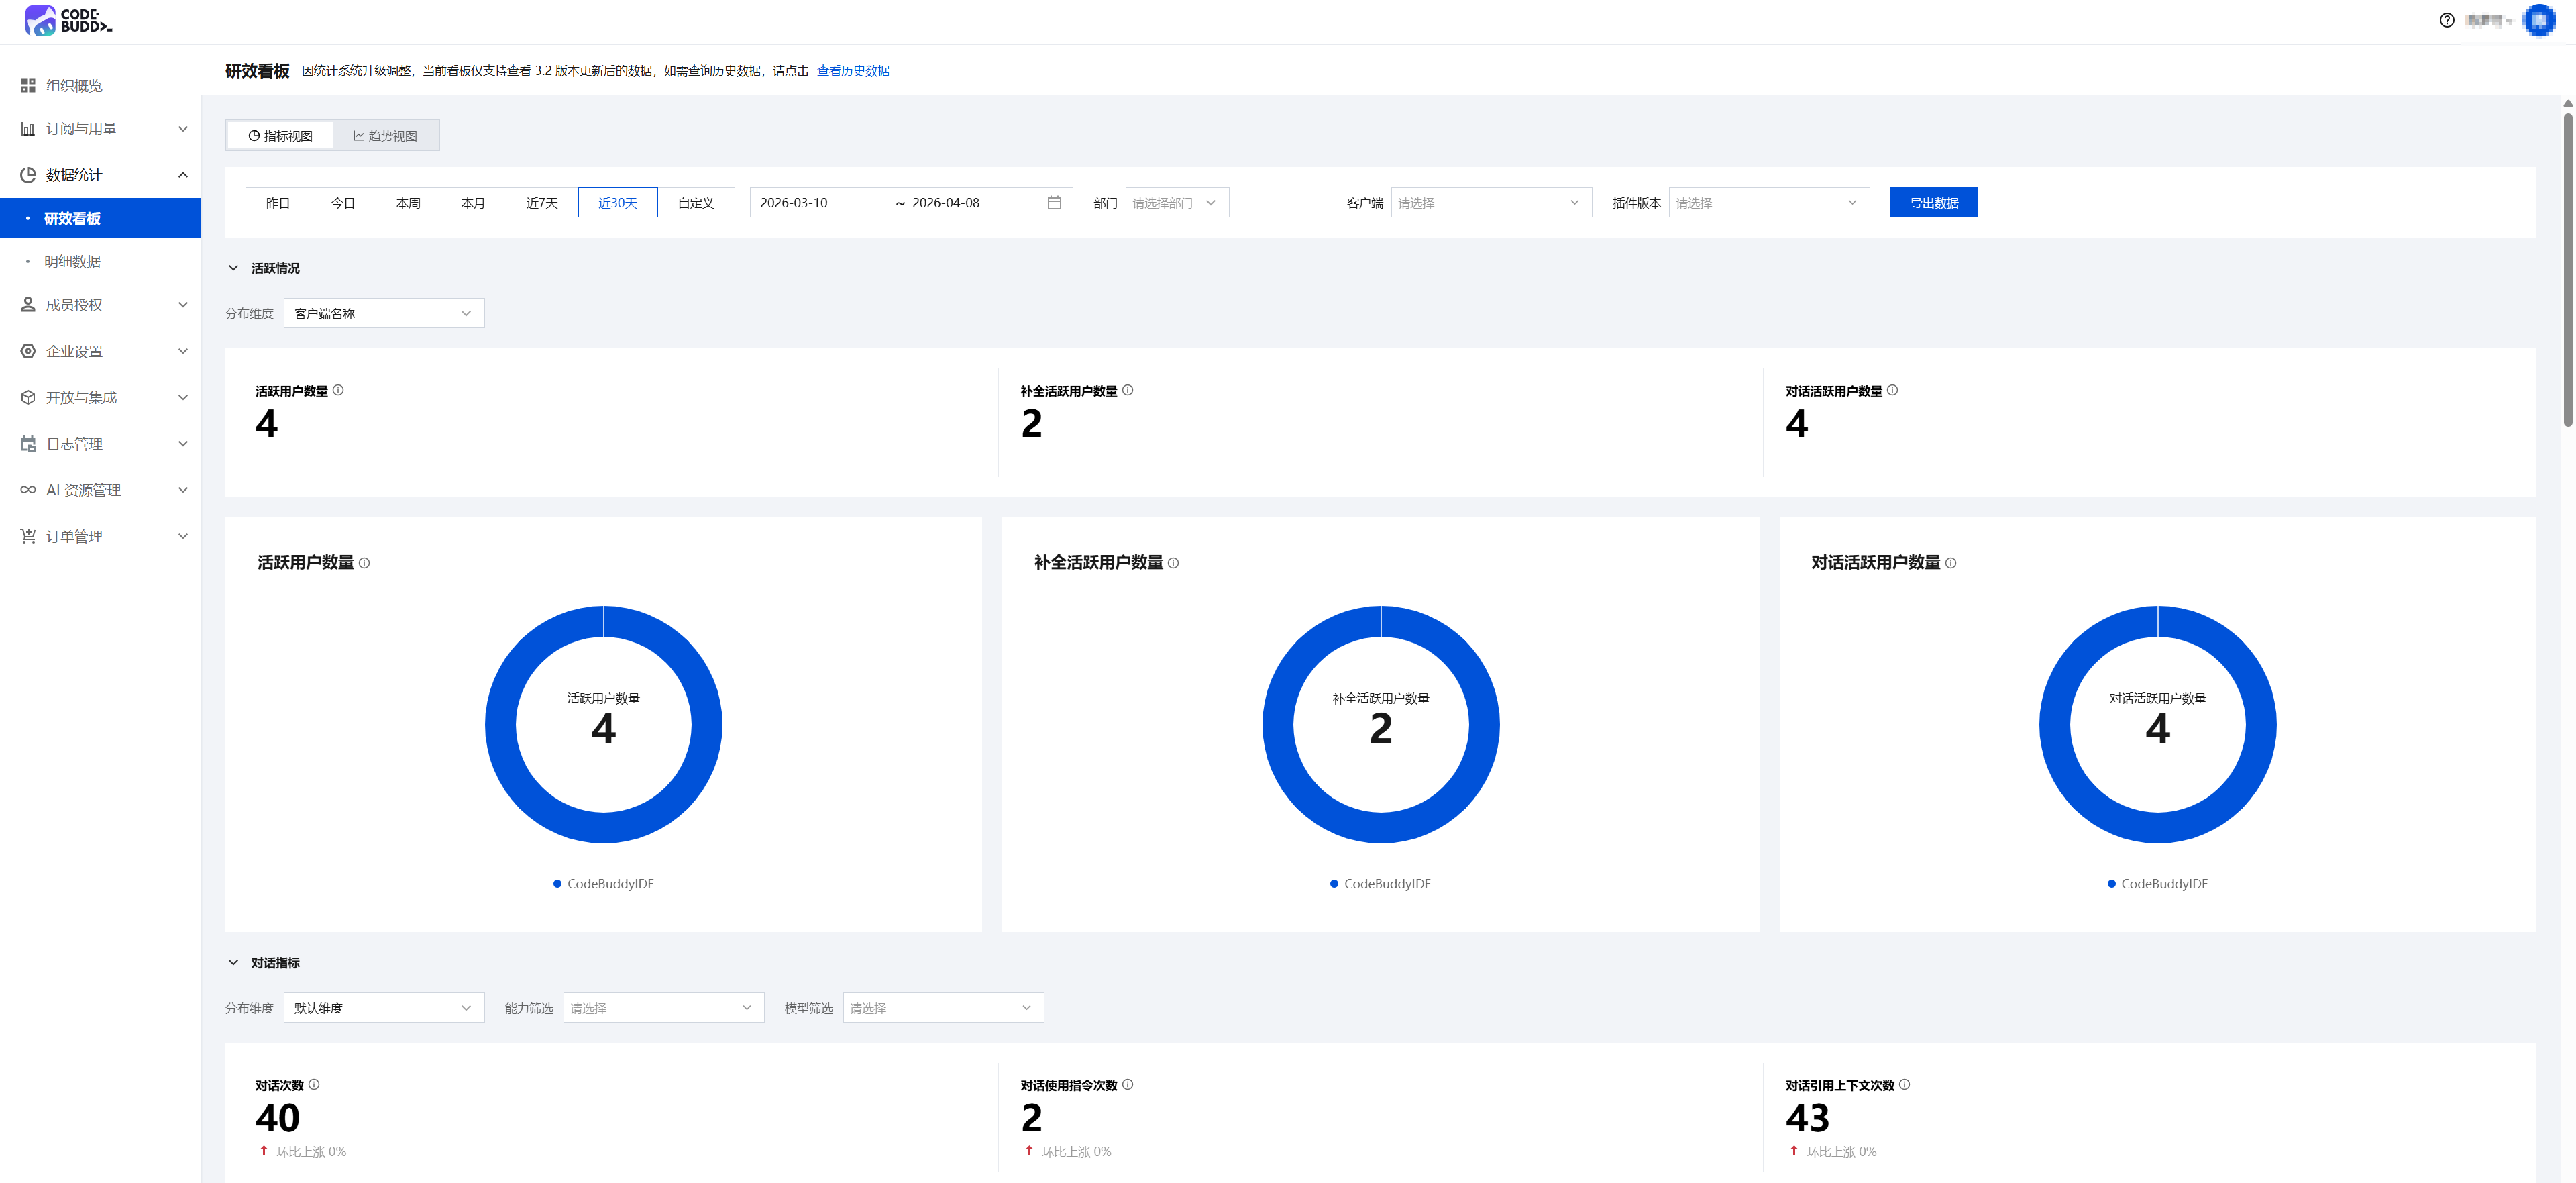Switch to the 趋势视图 tab
This screenshot has width=2576, height=1183.
(x=385, y=136)
